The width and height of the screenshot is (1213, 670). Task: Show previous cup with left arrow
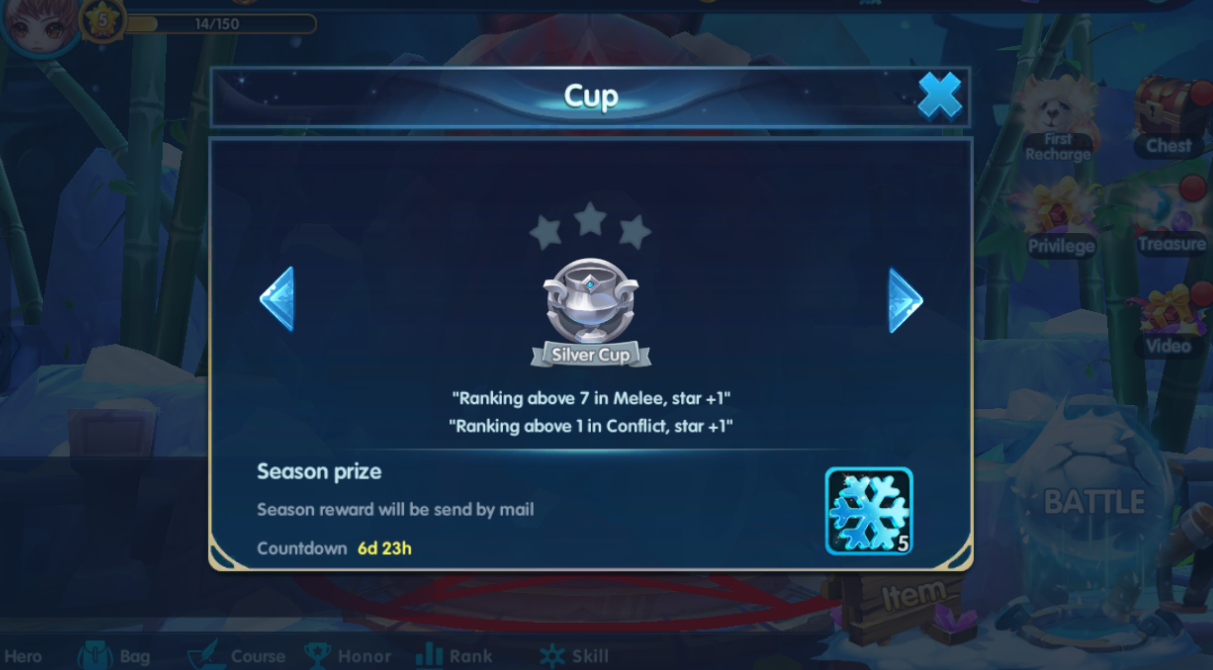click(277, 299)
